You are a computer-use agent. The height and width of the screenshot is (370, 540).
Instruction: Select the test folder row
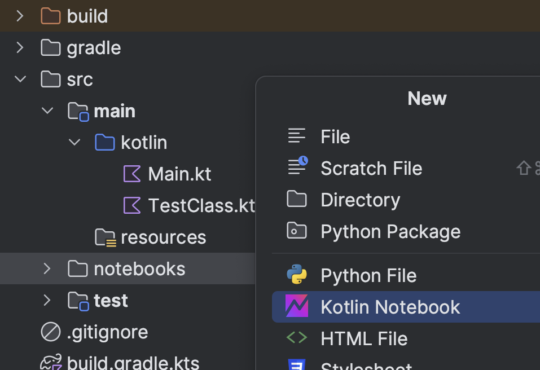127,300
